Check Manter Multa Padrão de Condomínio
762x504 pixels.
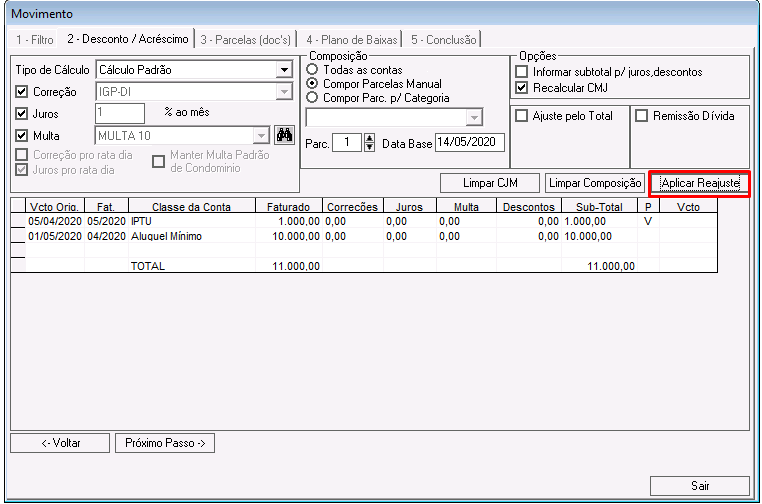click(x=158, y=161)
